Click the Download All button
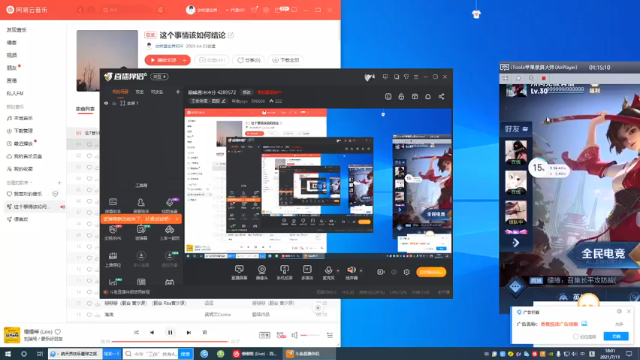Viewport: 640px width, 360px height. [286, 60]
